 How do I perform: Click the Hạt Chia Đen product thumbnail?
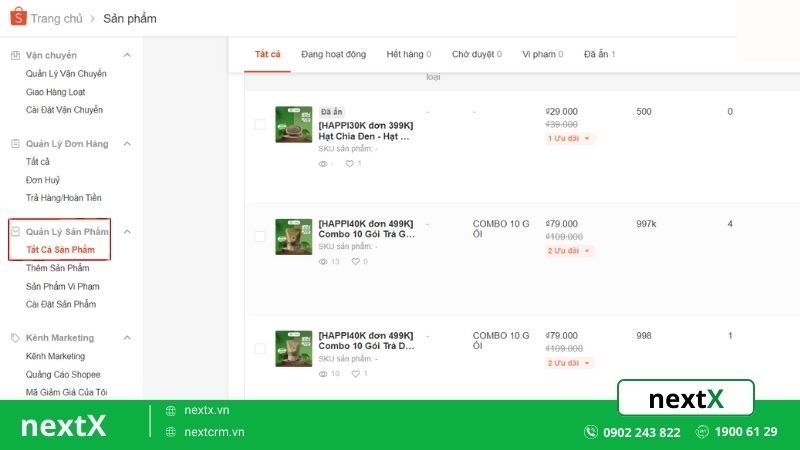coord(294,125)
